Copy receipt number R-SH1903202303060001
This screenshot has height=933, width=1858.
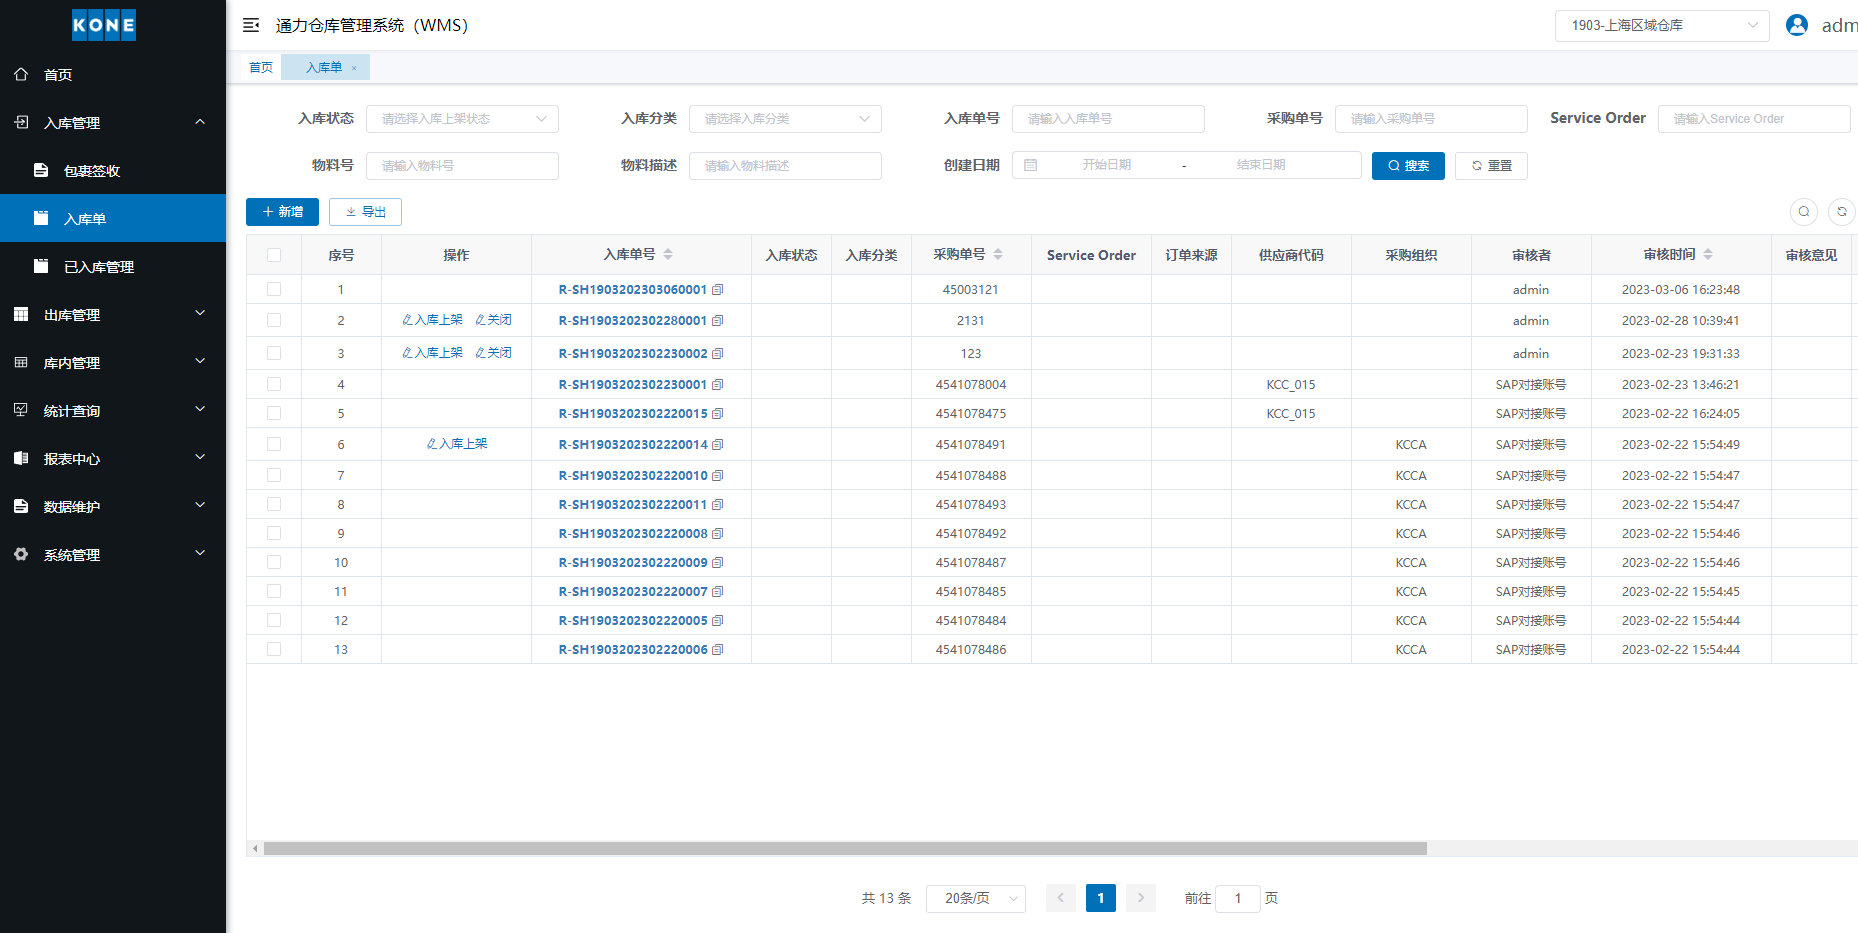coord(718,290)
